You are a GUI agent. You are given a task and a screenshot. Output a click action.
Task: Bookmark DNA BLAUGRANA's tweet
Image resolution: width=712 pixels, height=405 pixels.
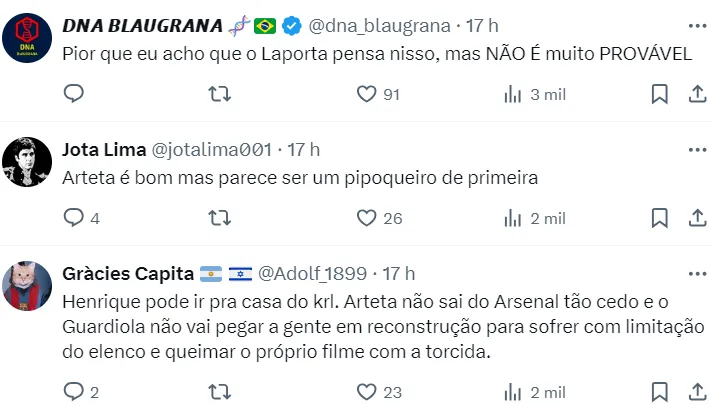660,94
